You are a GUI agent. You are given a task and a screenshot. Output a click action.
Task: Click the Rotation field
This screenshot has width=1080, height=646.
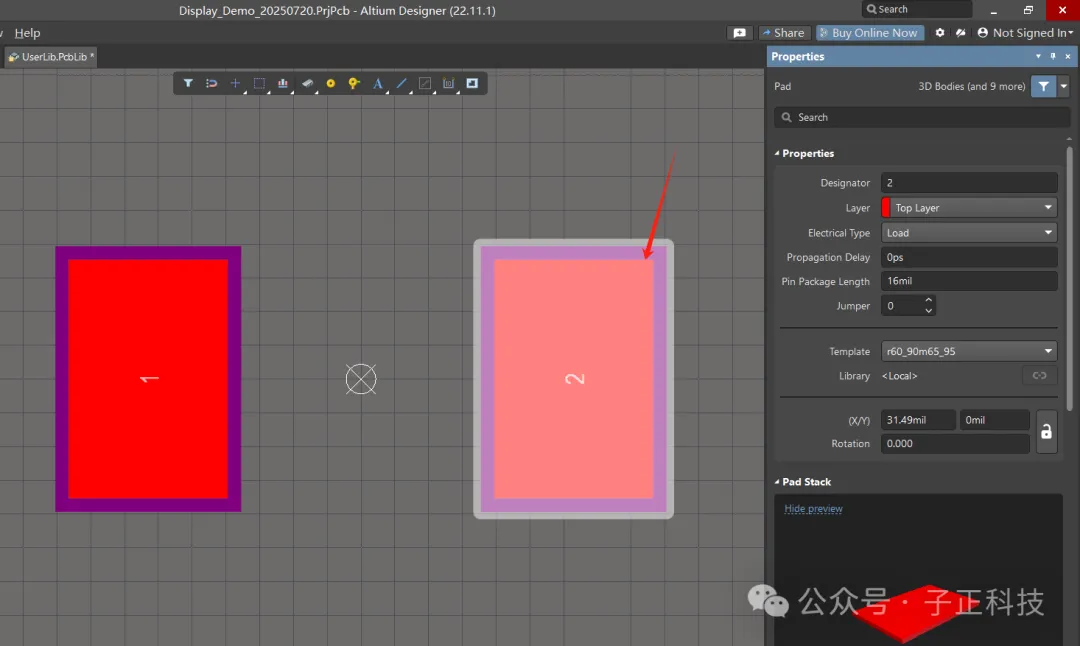pyautogui.click(x=955, y=444)
